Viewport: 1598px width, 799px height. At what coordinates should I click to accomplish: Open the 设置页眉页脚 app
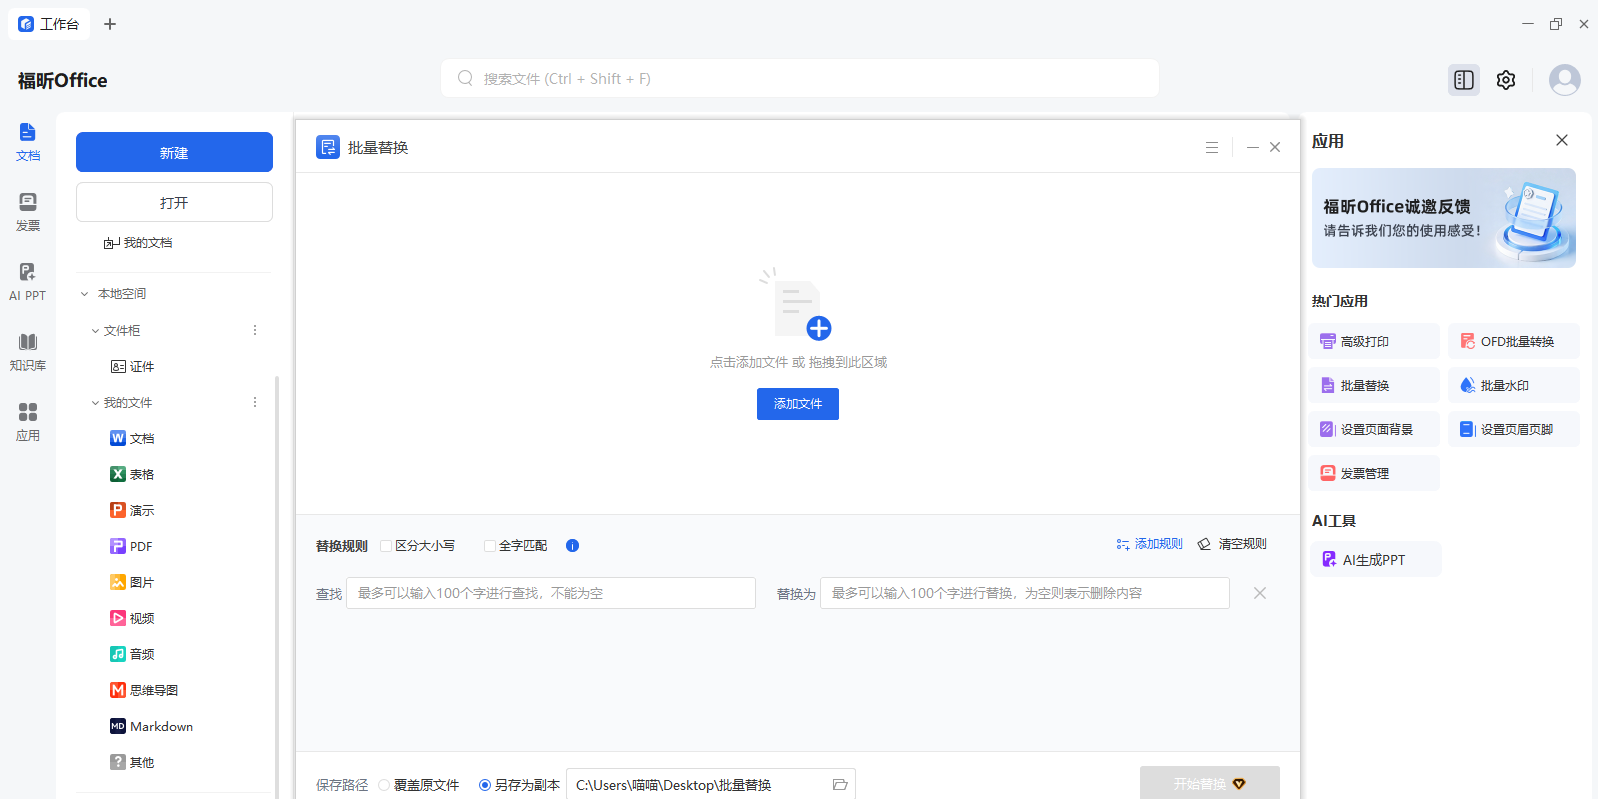point(1514,429)
